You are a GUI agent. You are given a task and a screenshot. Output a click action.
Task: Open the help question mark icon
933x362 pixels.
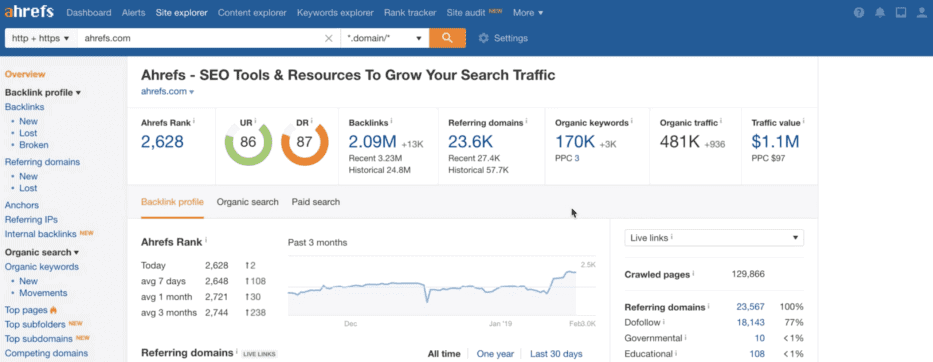click(859, 13)
